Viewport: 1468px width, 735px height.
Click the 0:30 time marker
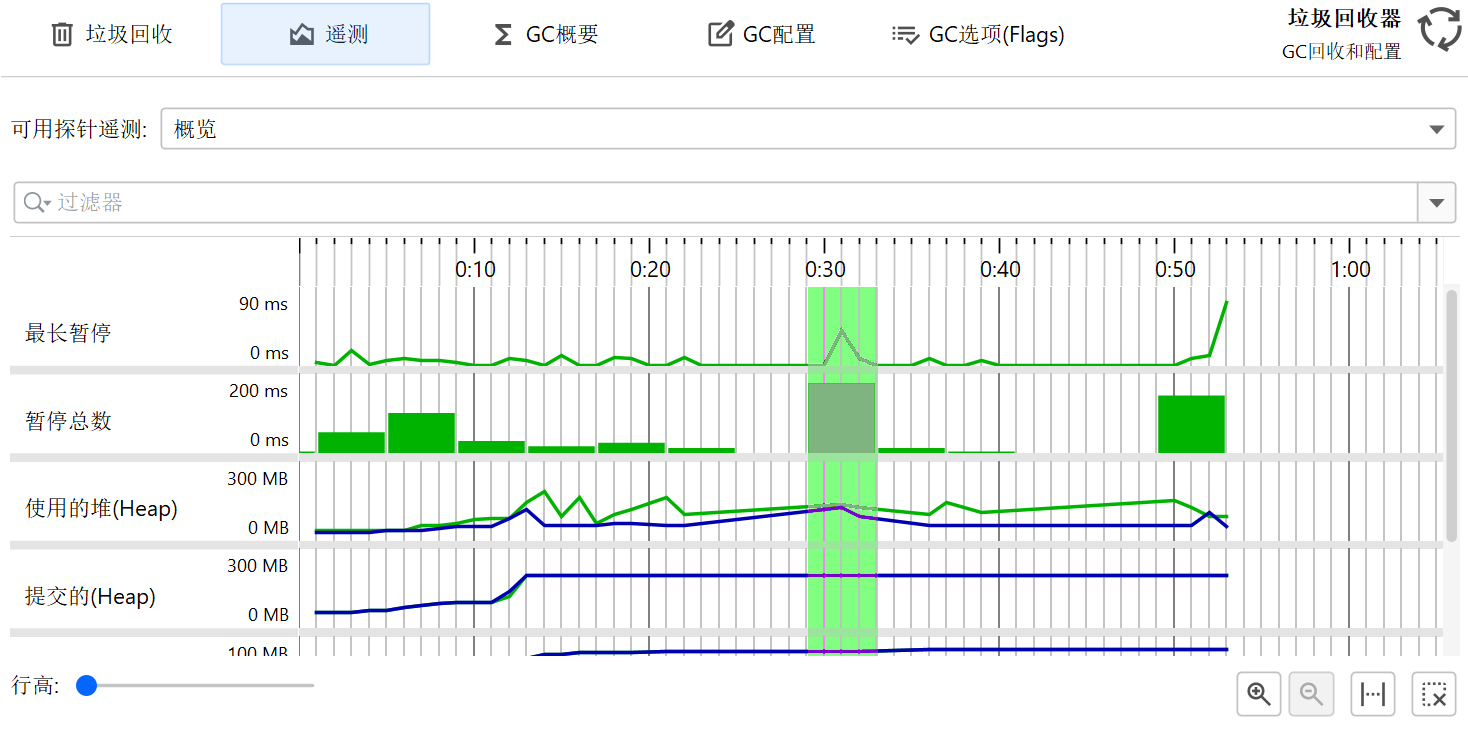pos(825,269)
